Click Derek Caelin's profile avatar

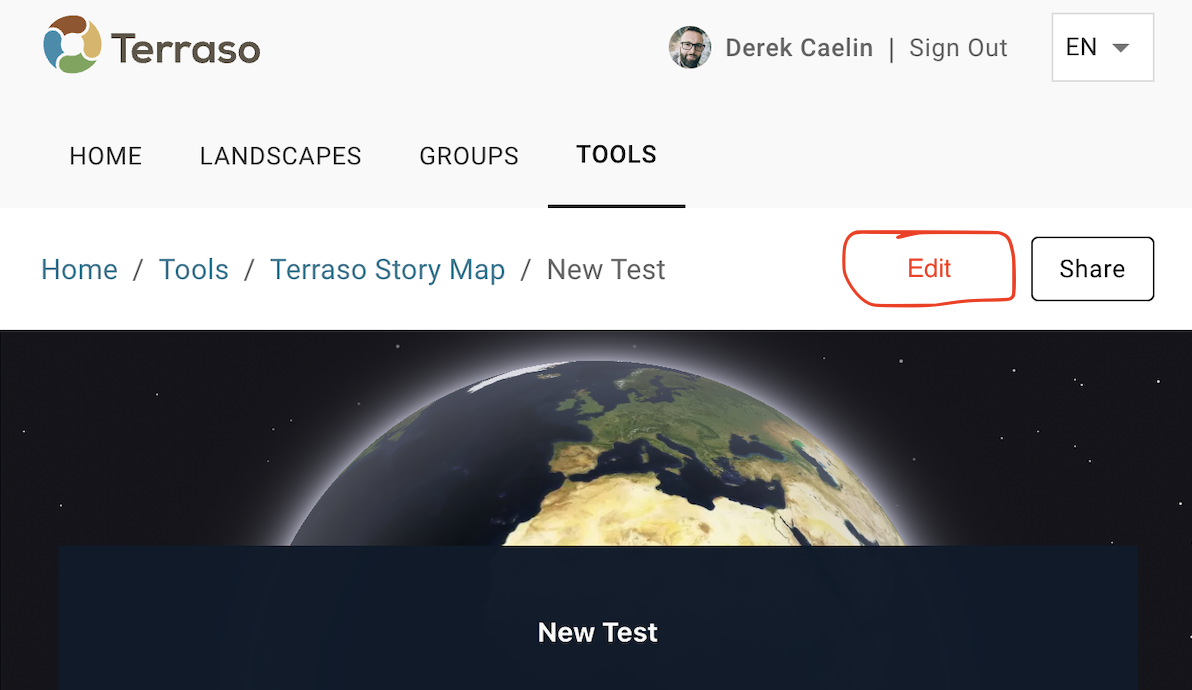pyautogui.click(x=690, y=47)
